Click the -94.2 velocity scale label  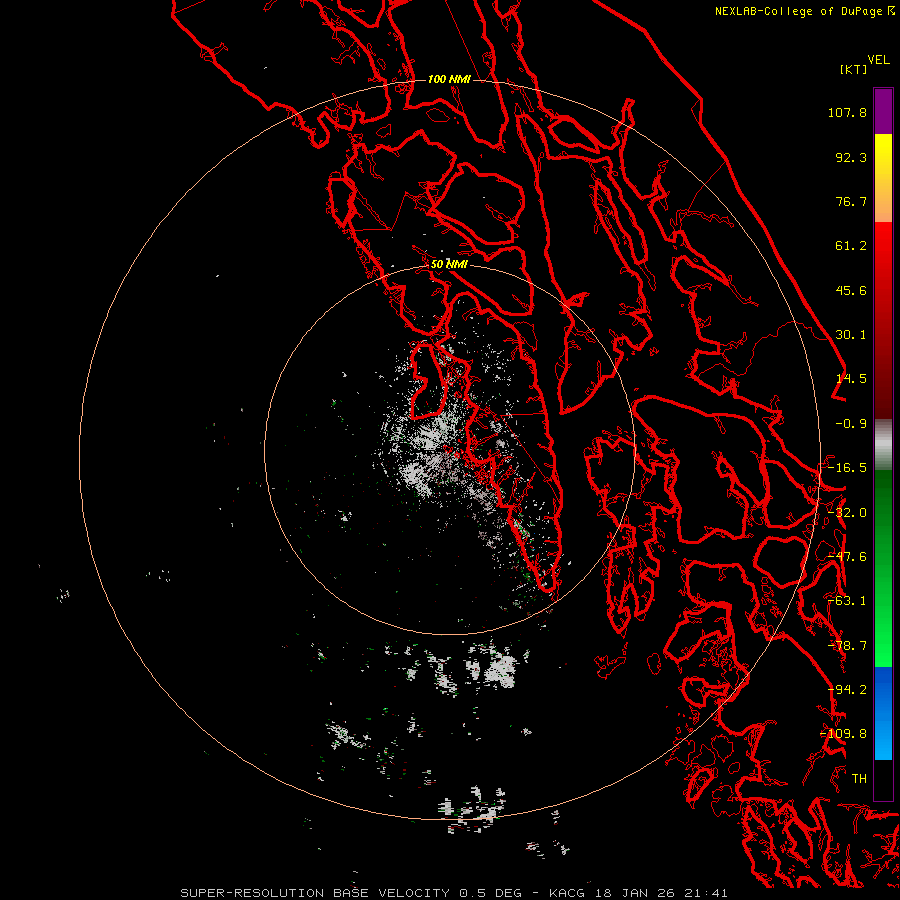[847, 690]
